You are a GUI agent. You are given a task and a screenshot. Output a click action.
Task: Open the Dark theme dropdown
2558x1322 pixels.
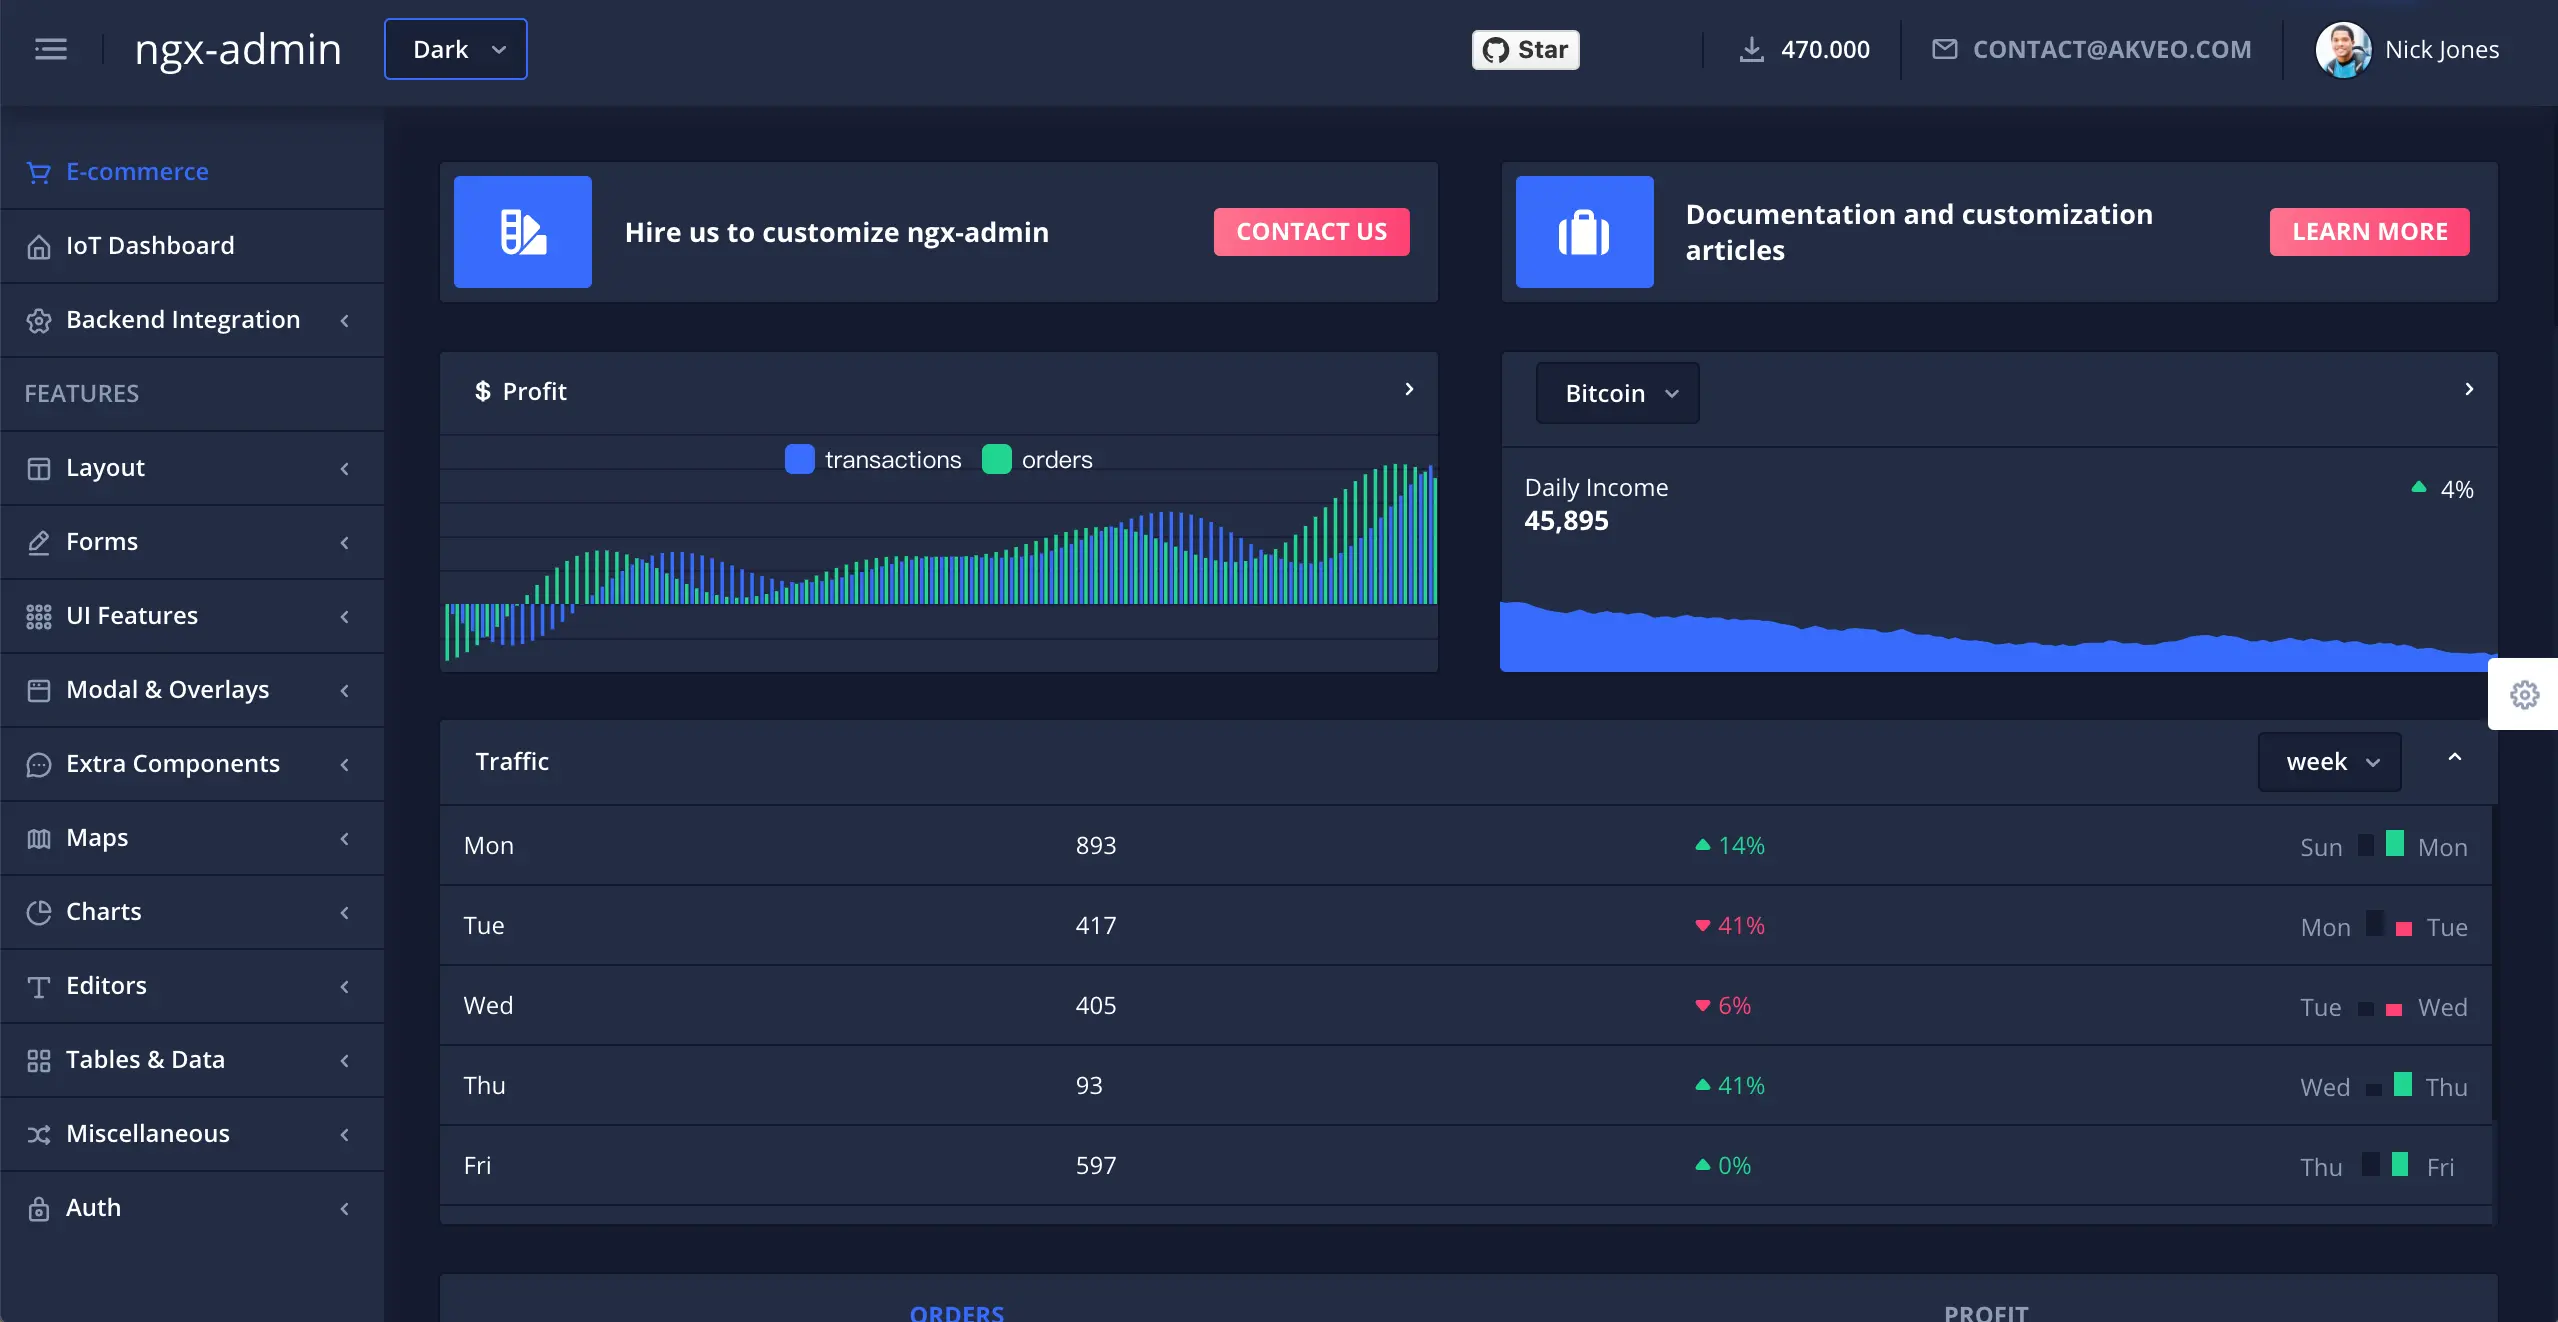coord(456,50)
